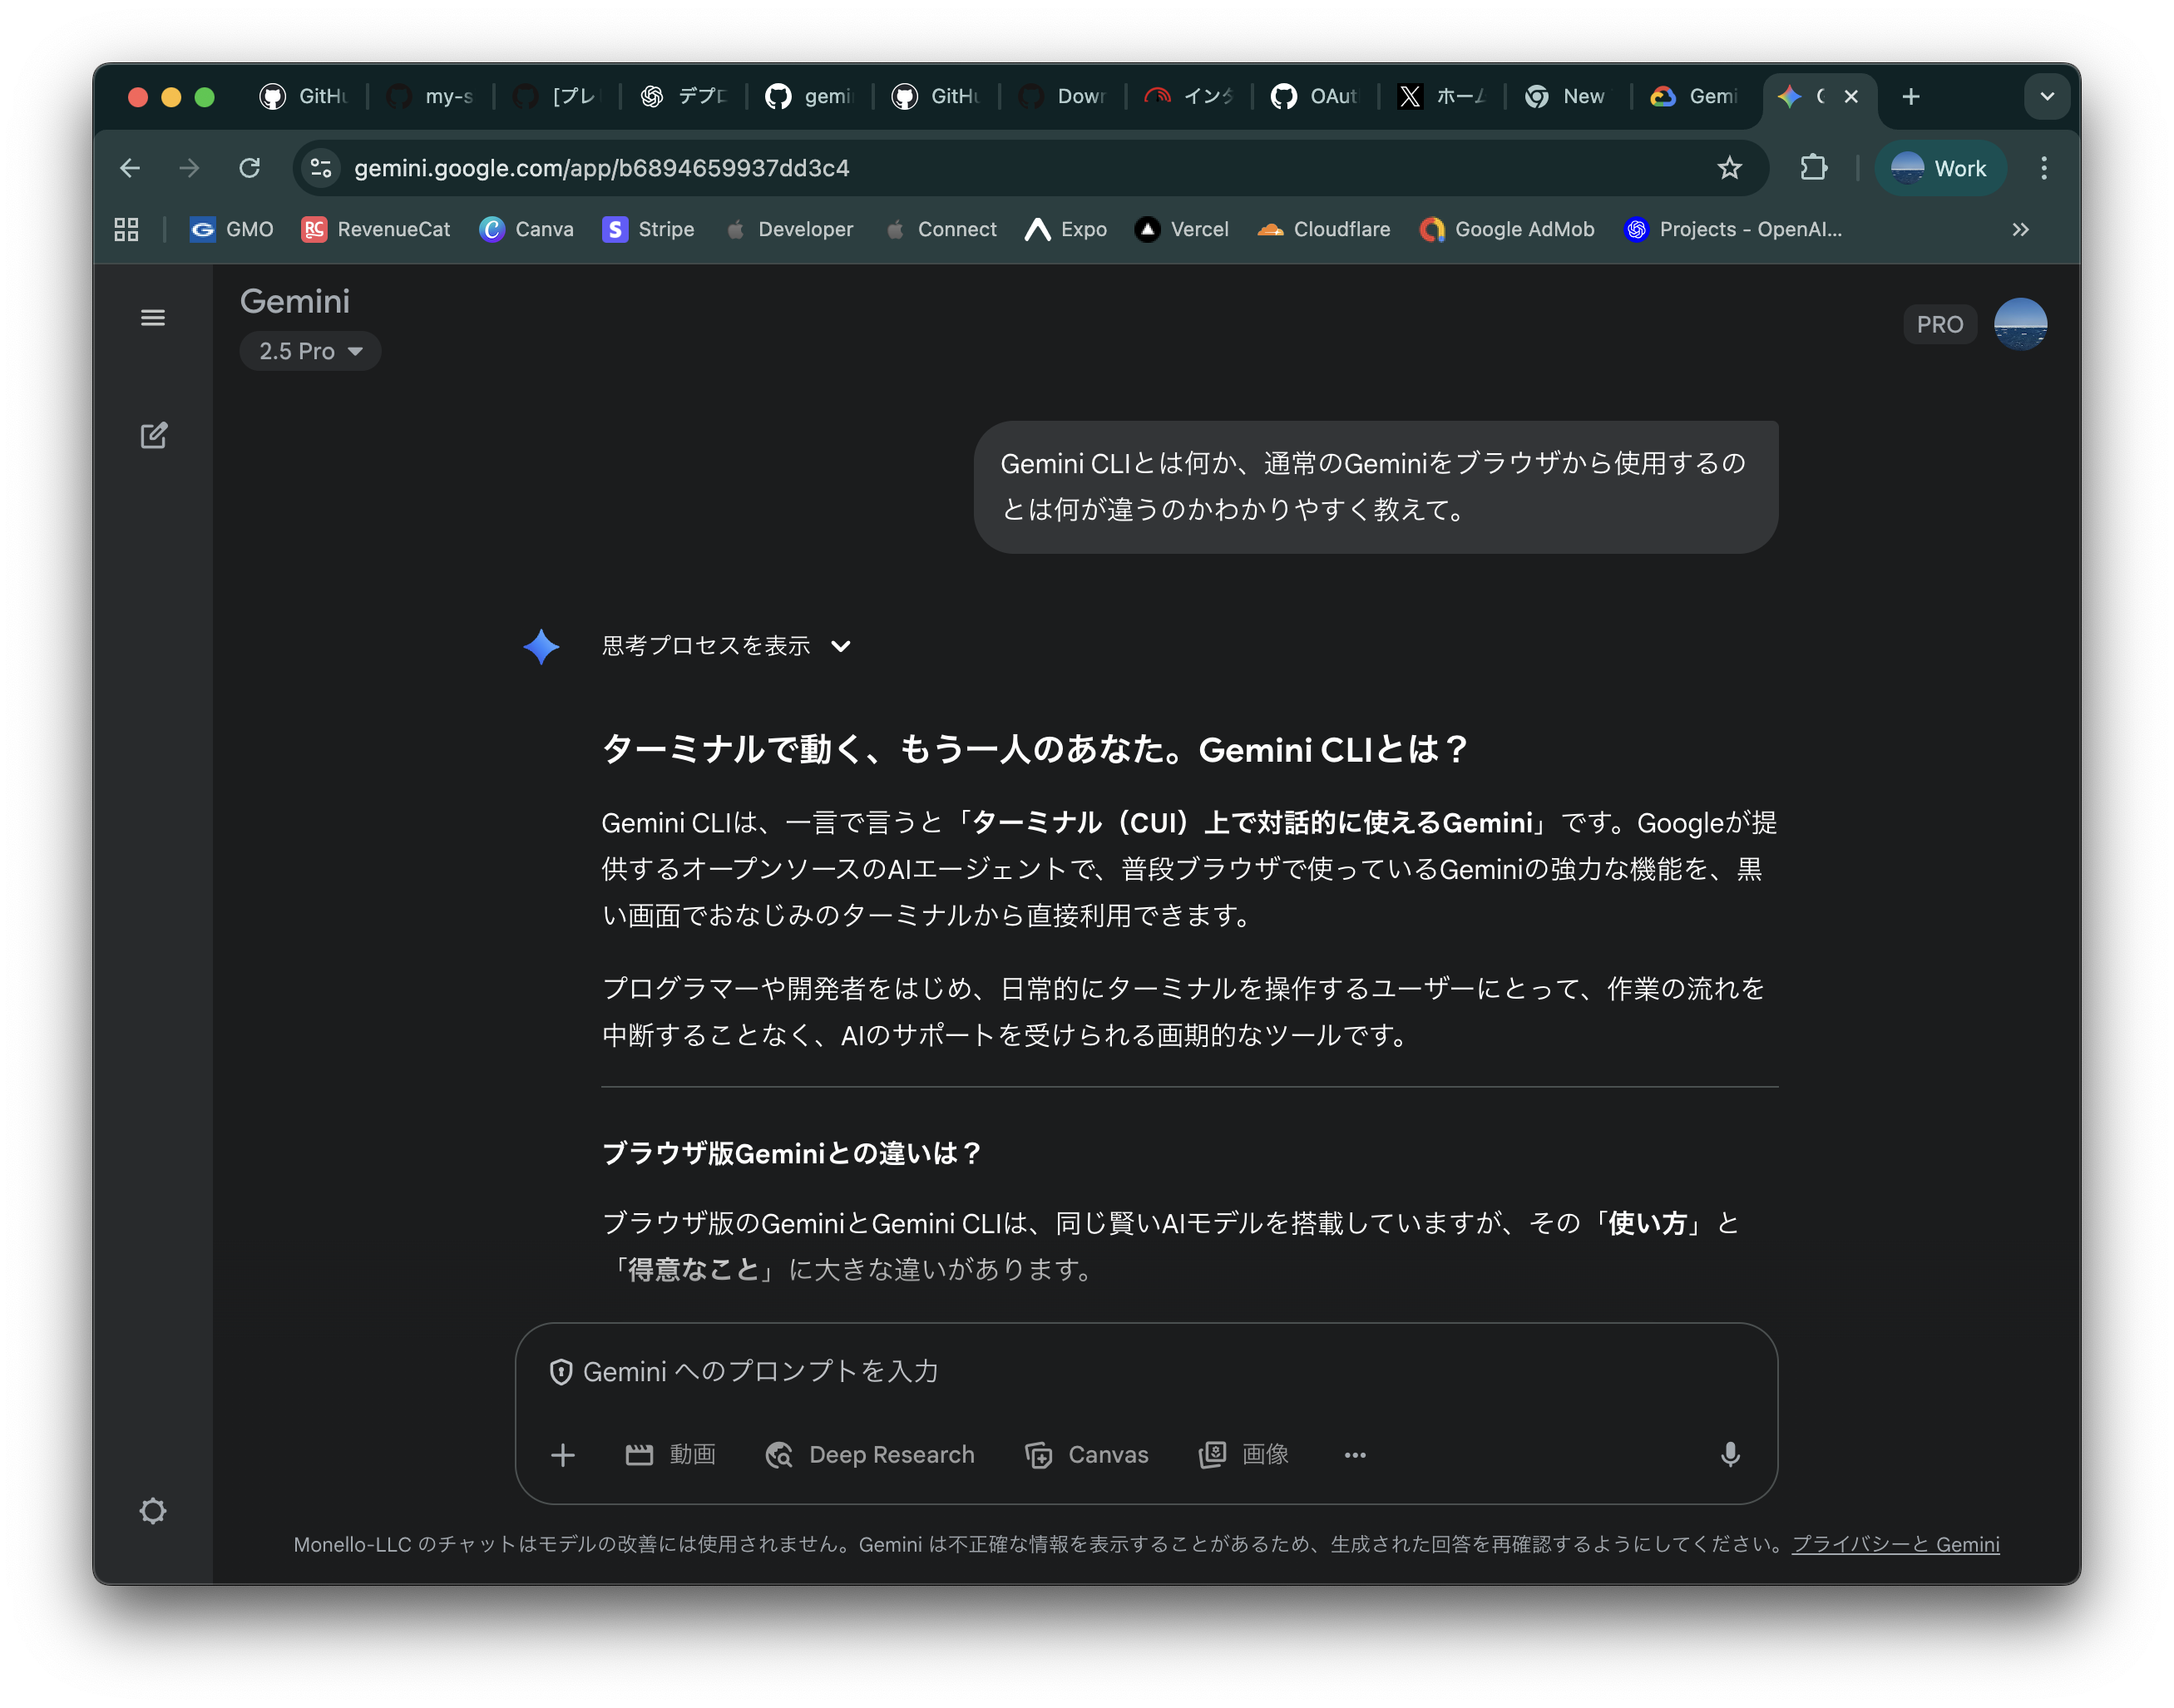The width and height of the screenshot is (2174, 1708).
Task: Open the Canvas tool
Action: coord(1086,1455)
